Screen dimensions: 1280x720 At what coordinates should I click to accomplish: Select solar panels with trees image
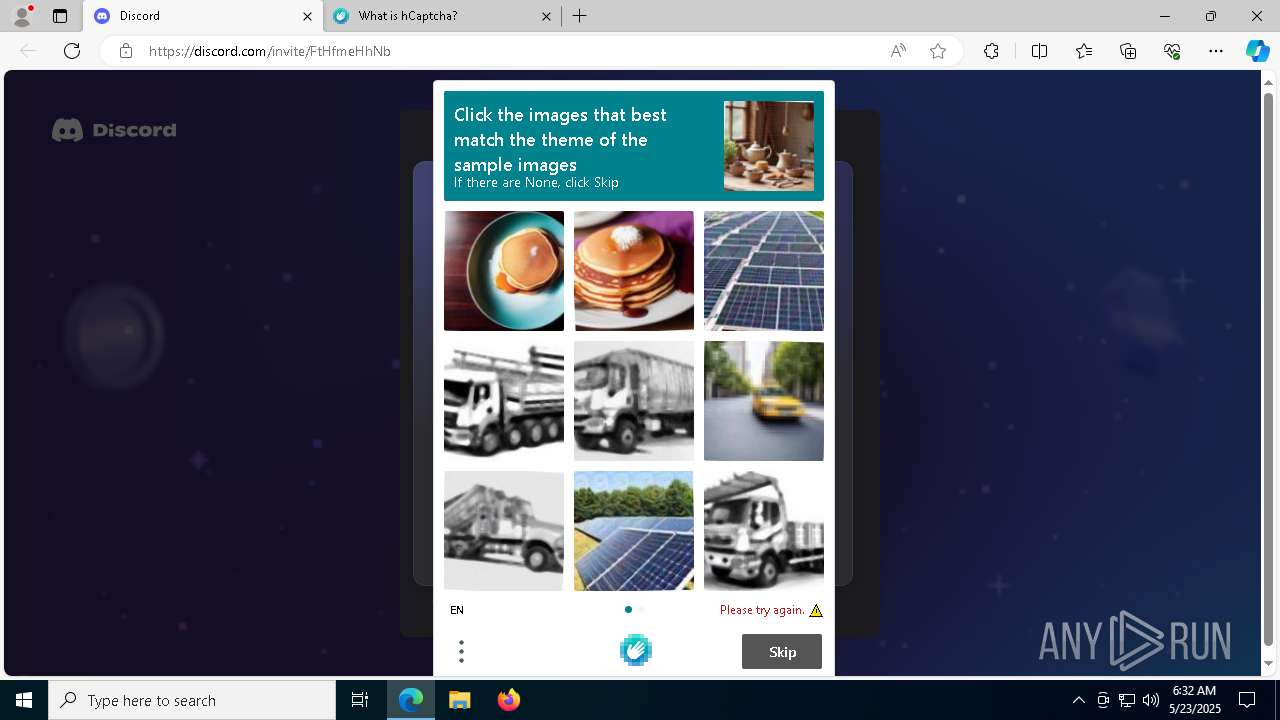634,531
